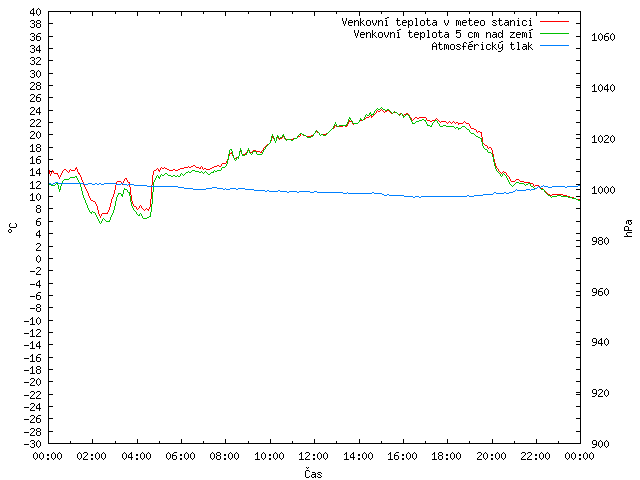
Task: Click right axis value 940
Action: [x=600, y=342]
